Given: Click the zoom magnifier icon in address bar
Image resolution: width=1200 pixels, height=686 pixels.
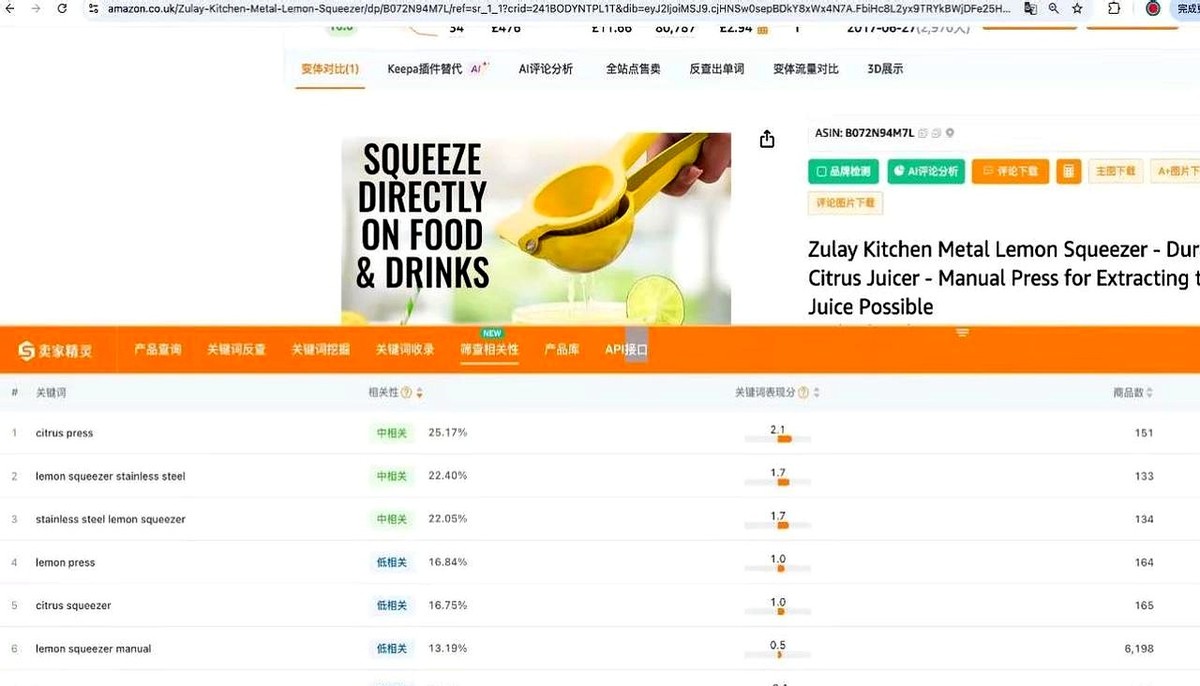Looking at the screenshot, I should coord(1053,8).
